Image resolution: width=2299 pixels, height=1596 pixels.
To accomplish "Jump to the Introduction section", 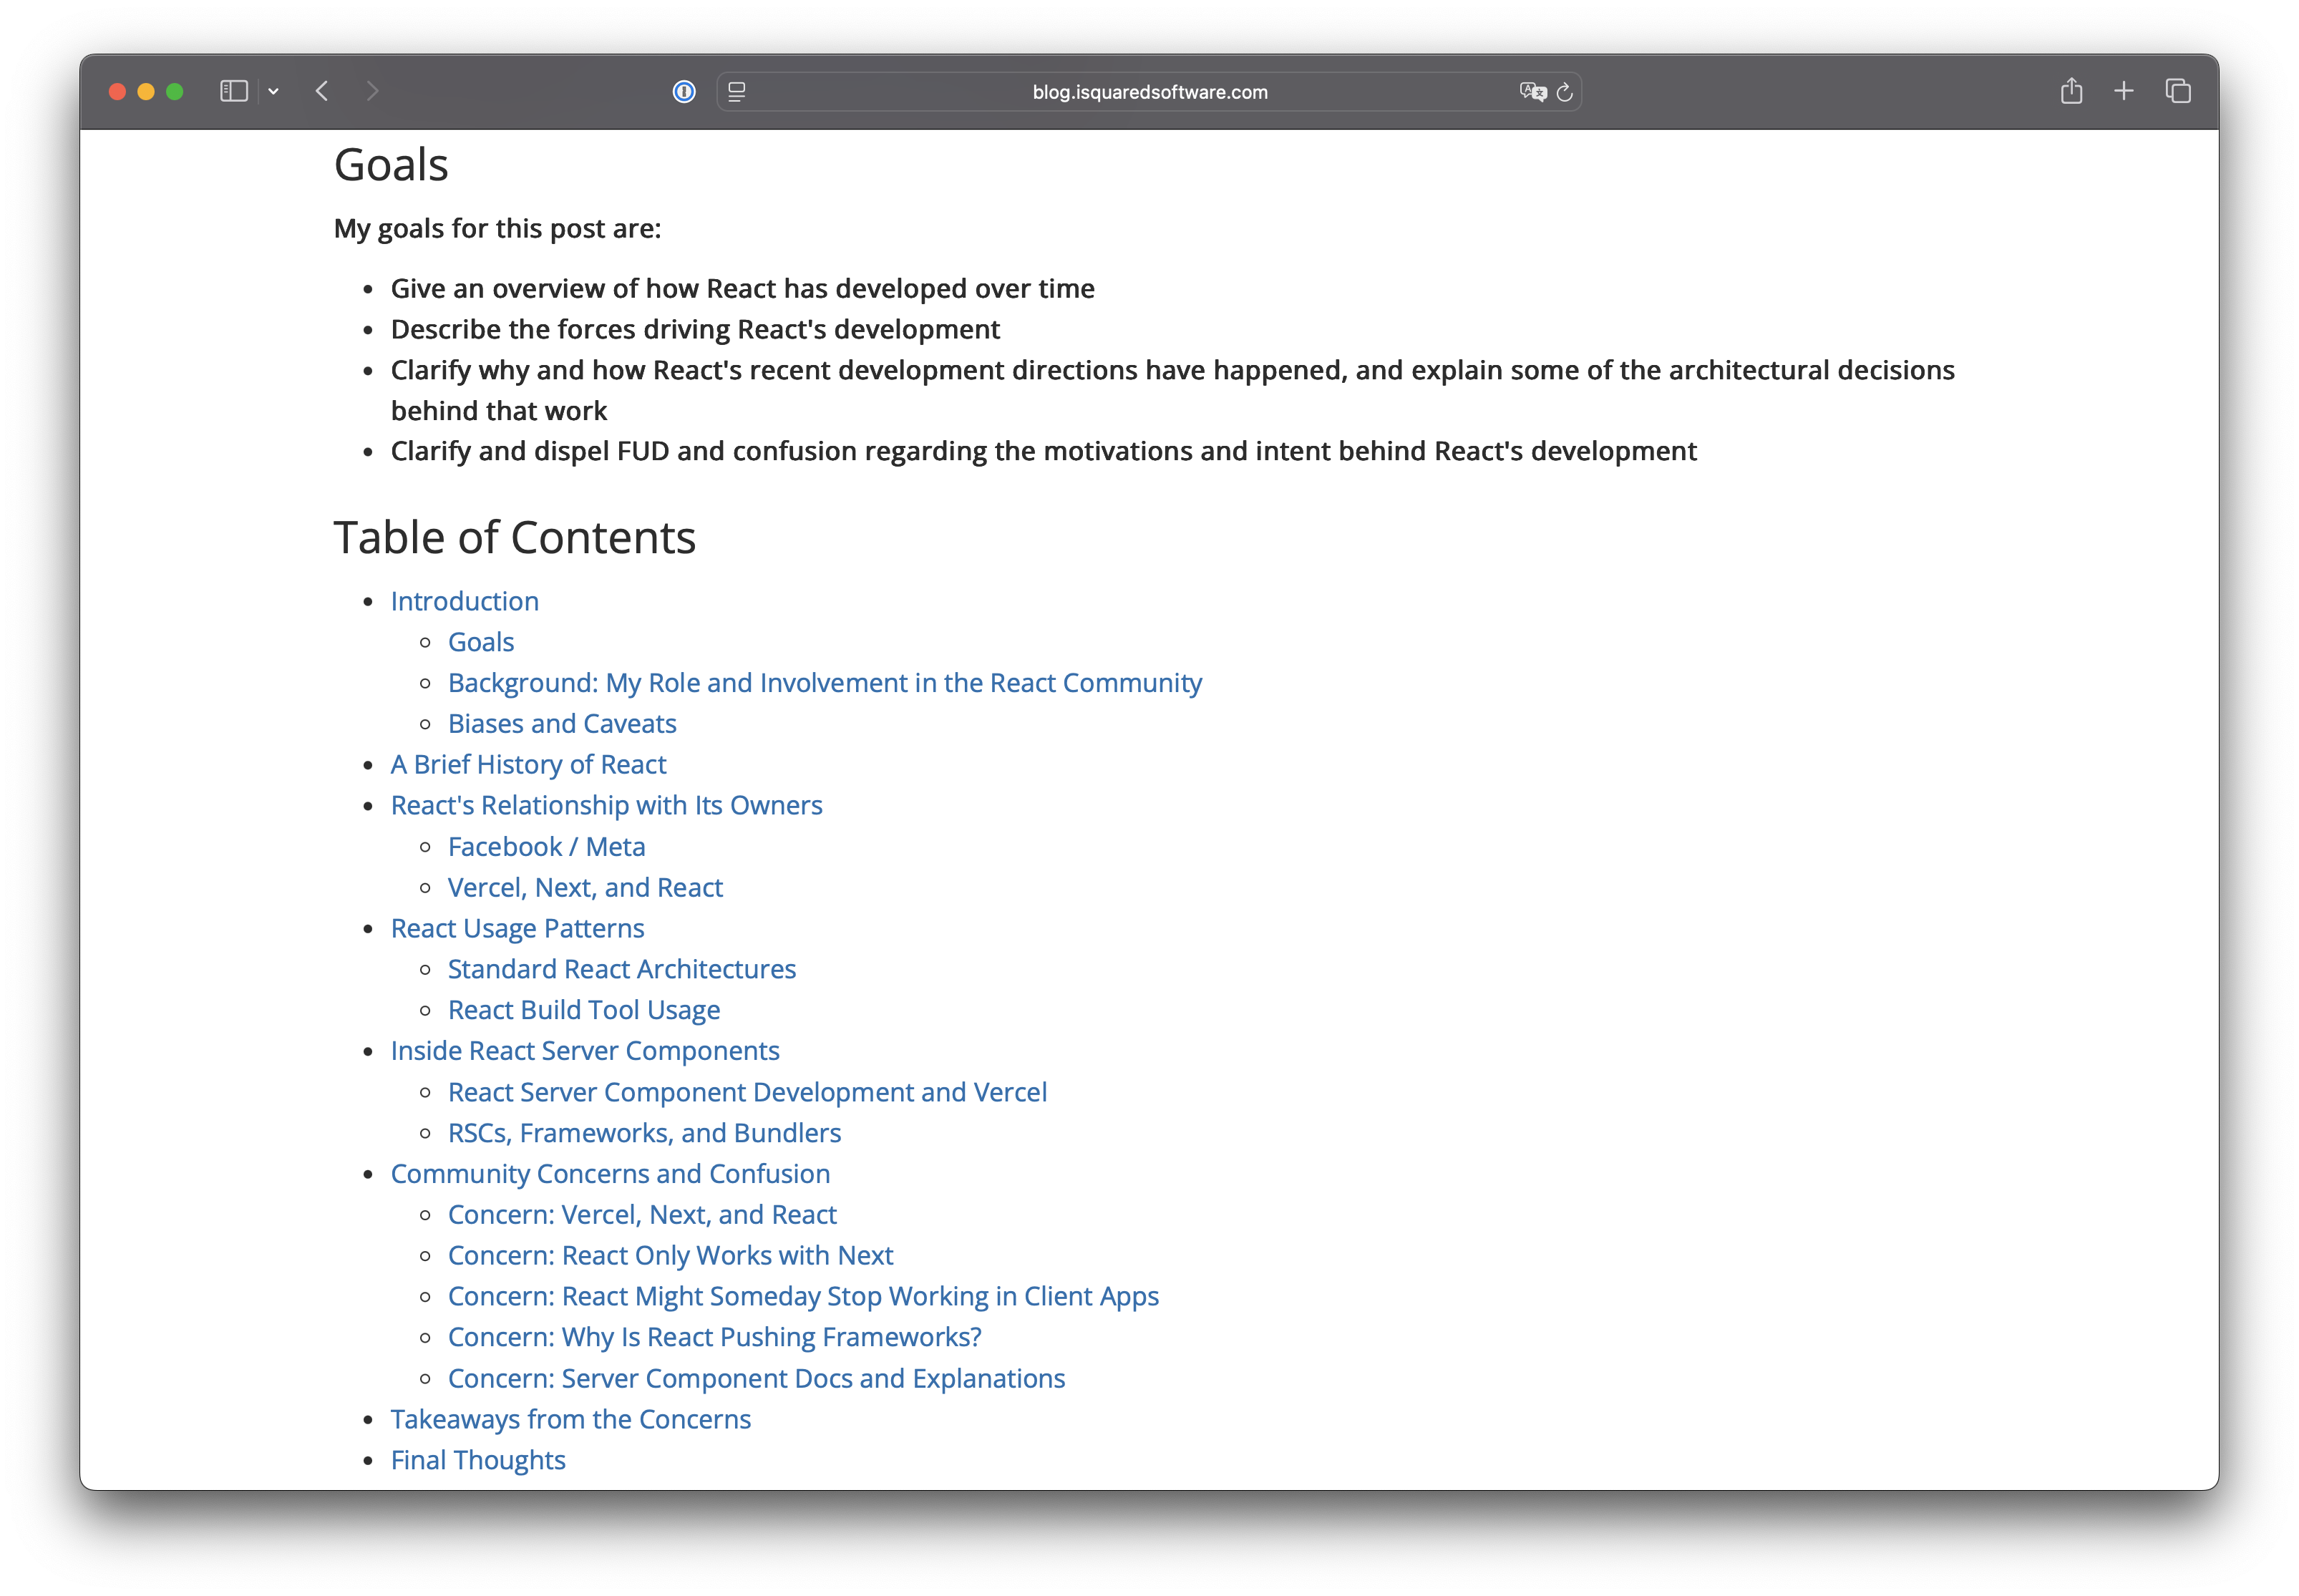I will (x=464, y=601).
